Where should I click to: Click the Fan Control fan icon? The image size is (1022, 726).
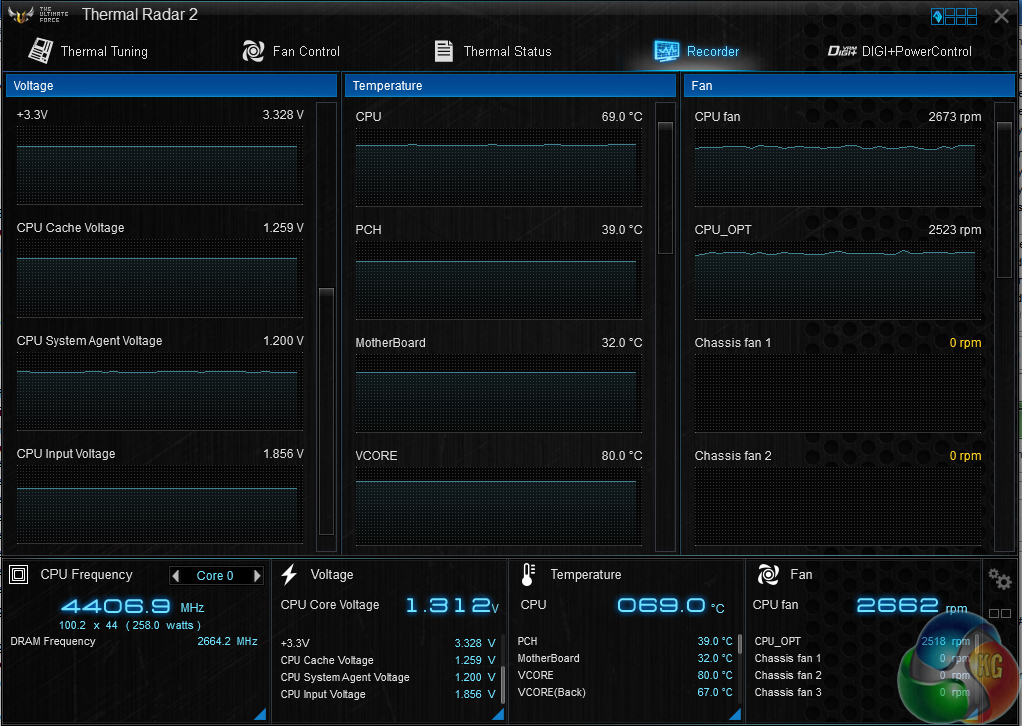(253, 51)
